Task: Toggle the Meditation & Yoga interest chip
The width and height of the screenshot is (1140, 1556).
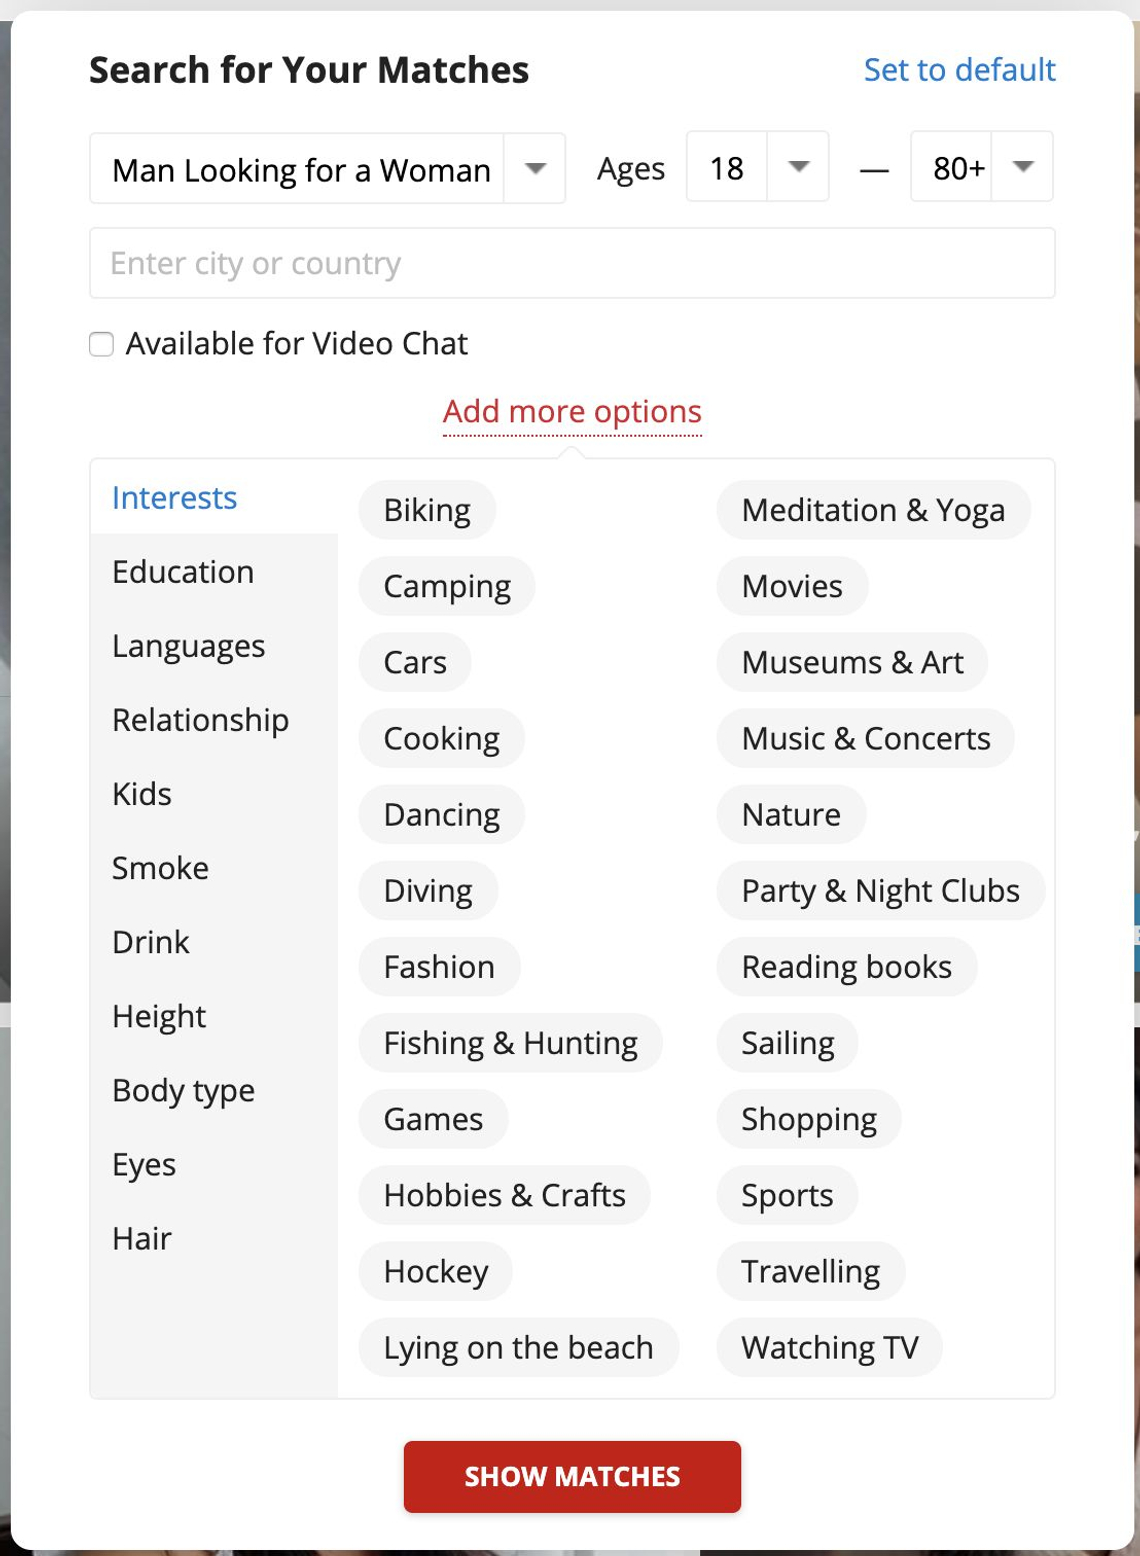Action: 873,510
